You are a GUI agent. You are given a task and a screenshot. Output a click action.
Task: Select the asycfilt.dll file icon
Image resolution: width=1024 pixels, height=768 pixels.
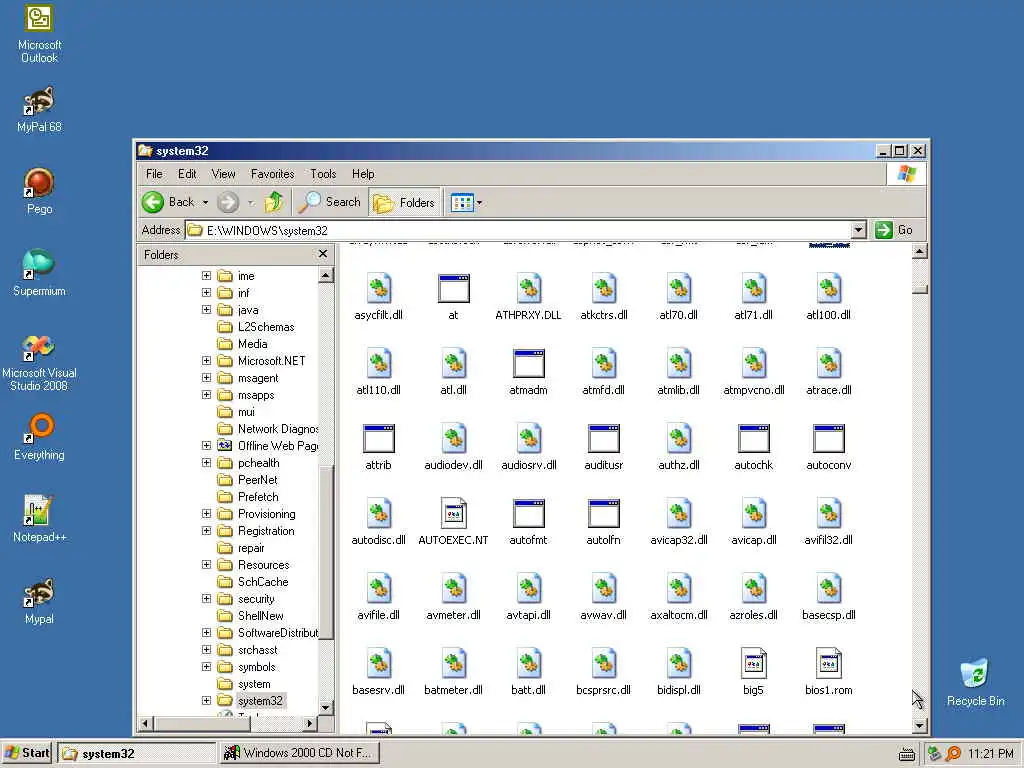[x=379, y=289]
